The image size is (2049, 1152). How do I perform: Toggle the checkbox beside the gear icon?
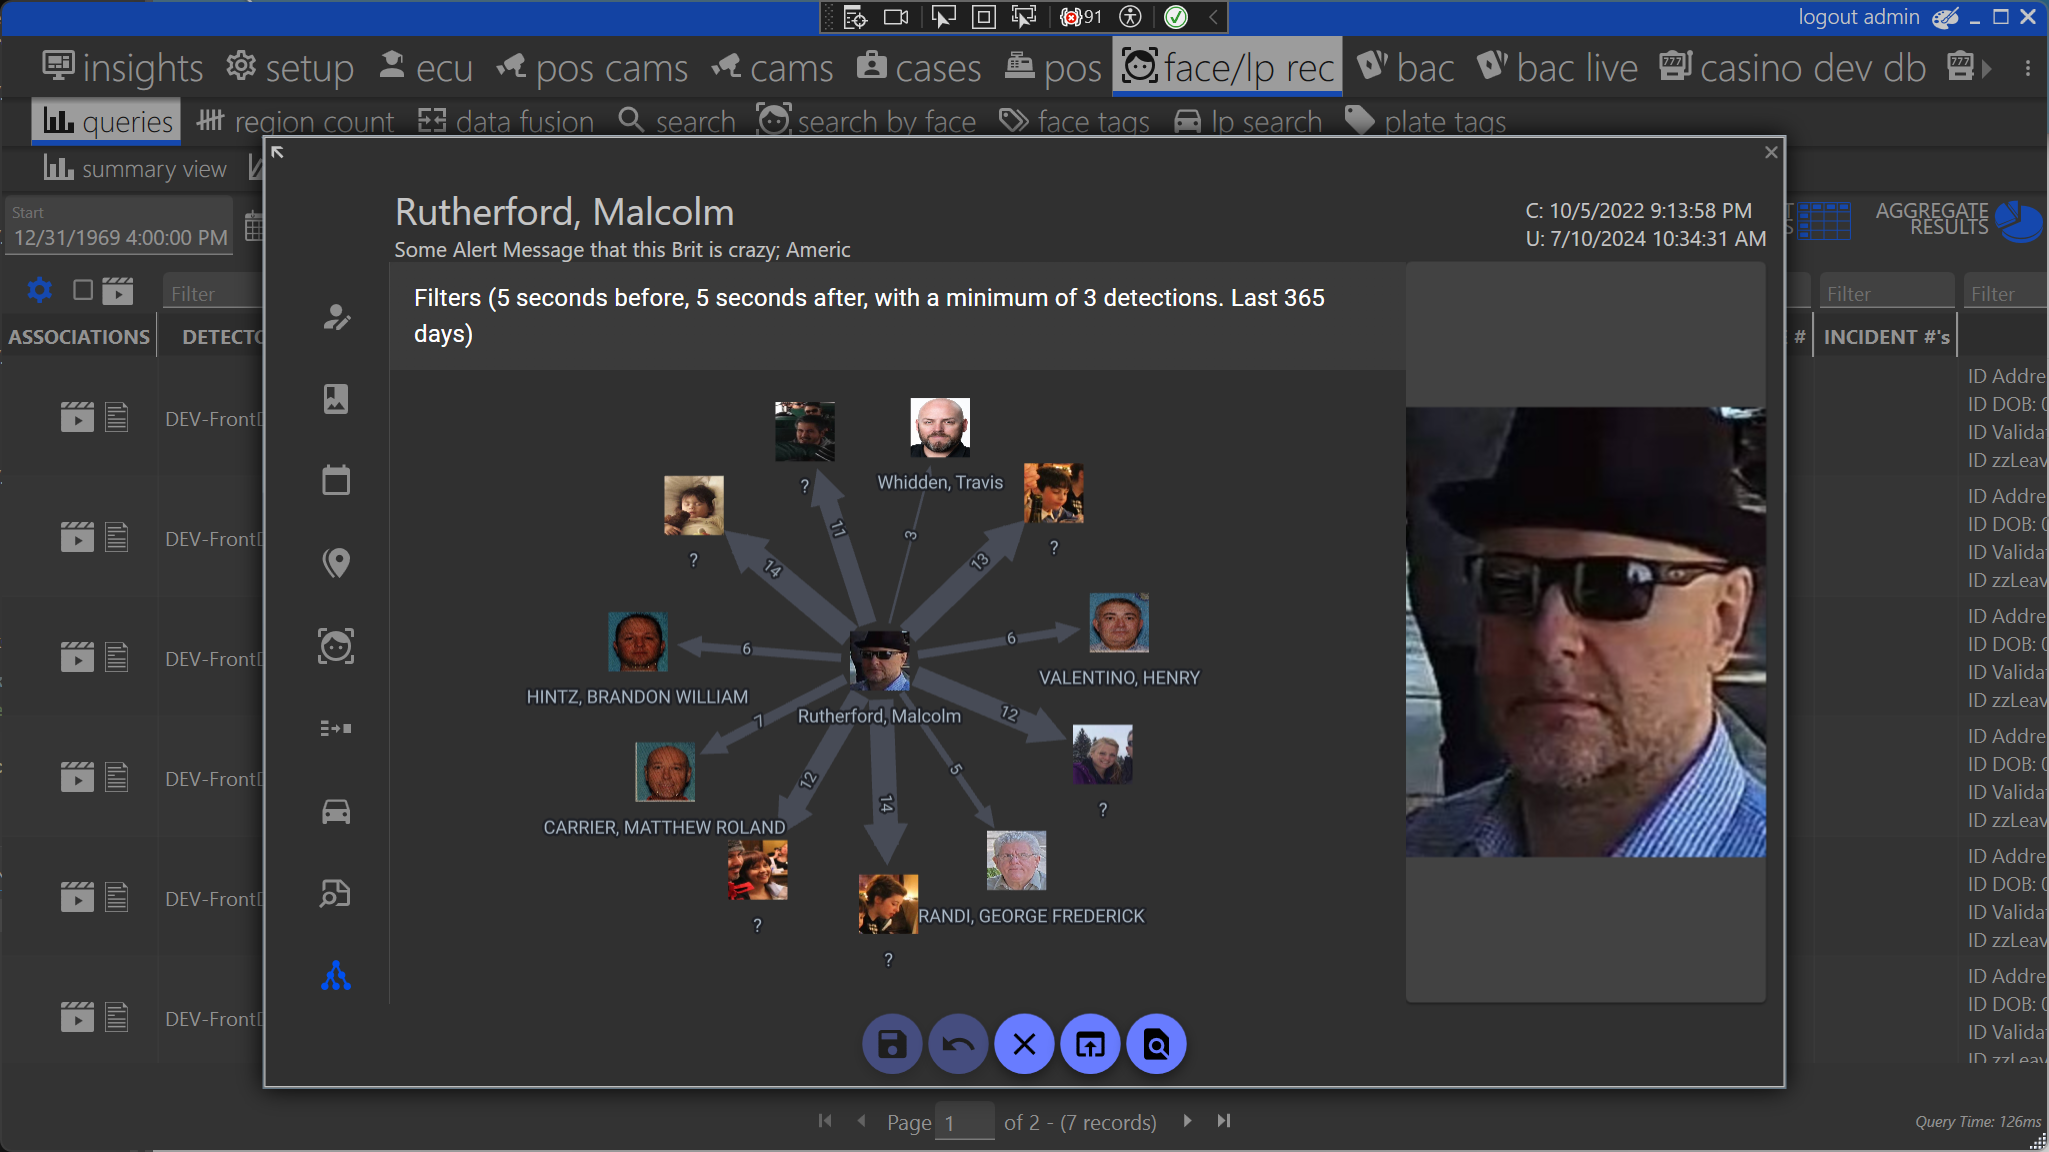pyautogui.click(x=83, y=290)
